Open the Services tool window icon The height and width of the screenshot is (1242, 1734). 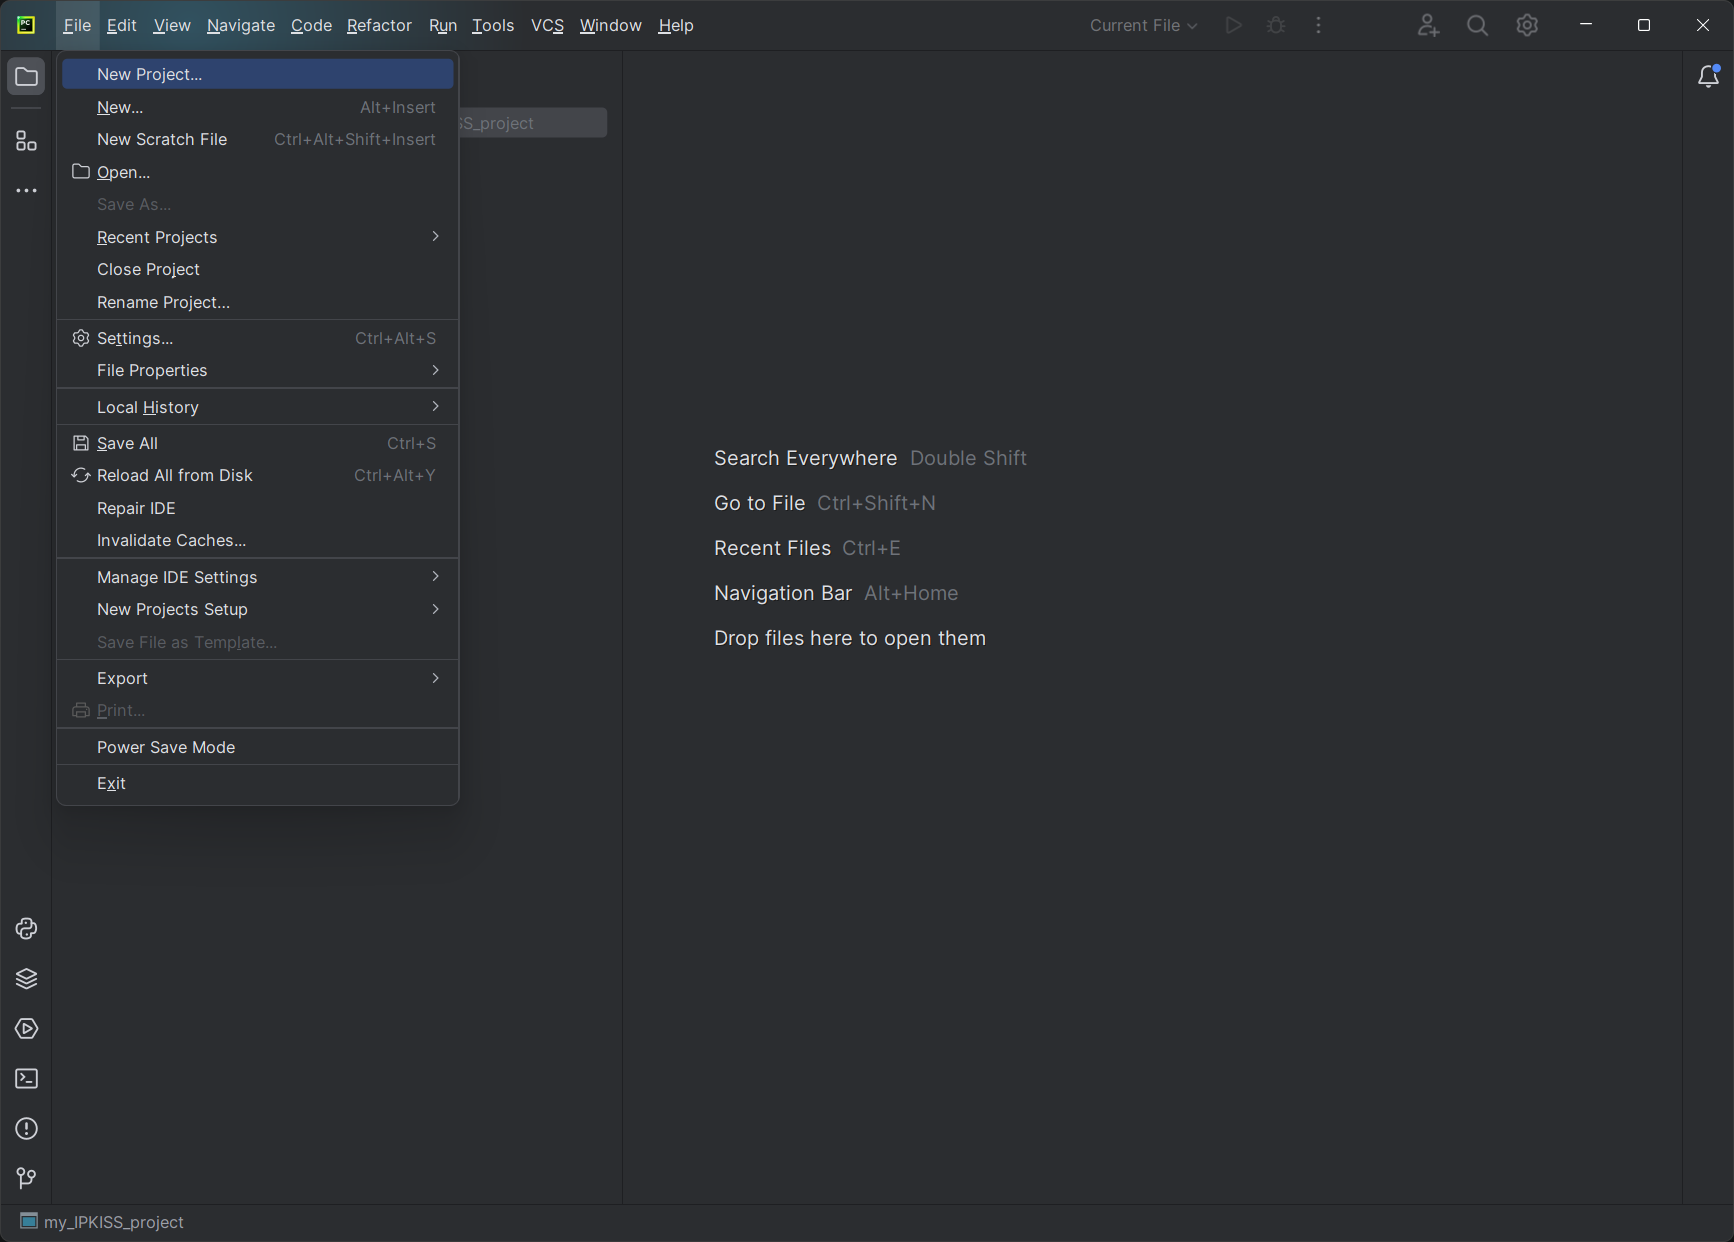[26, 1029]
